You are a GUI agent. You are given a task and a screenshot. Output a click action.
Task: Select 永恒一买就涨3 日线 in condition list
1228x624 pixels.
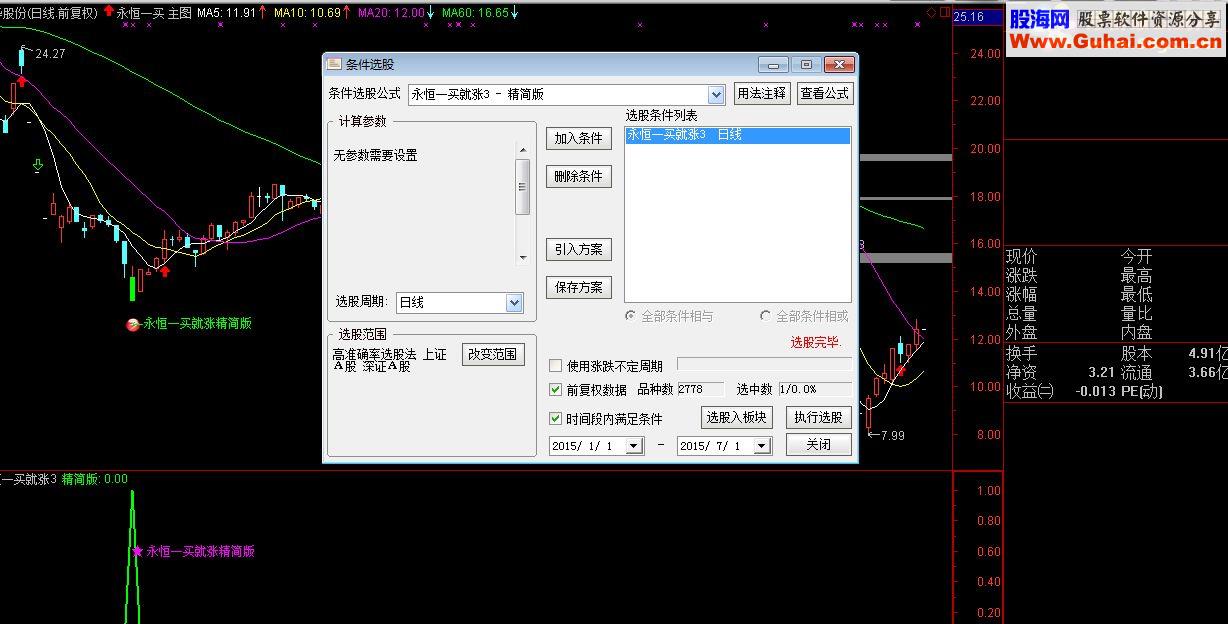click(x=738, y=135)
